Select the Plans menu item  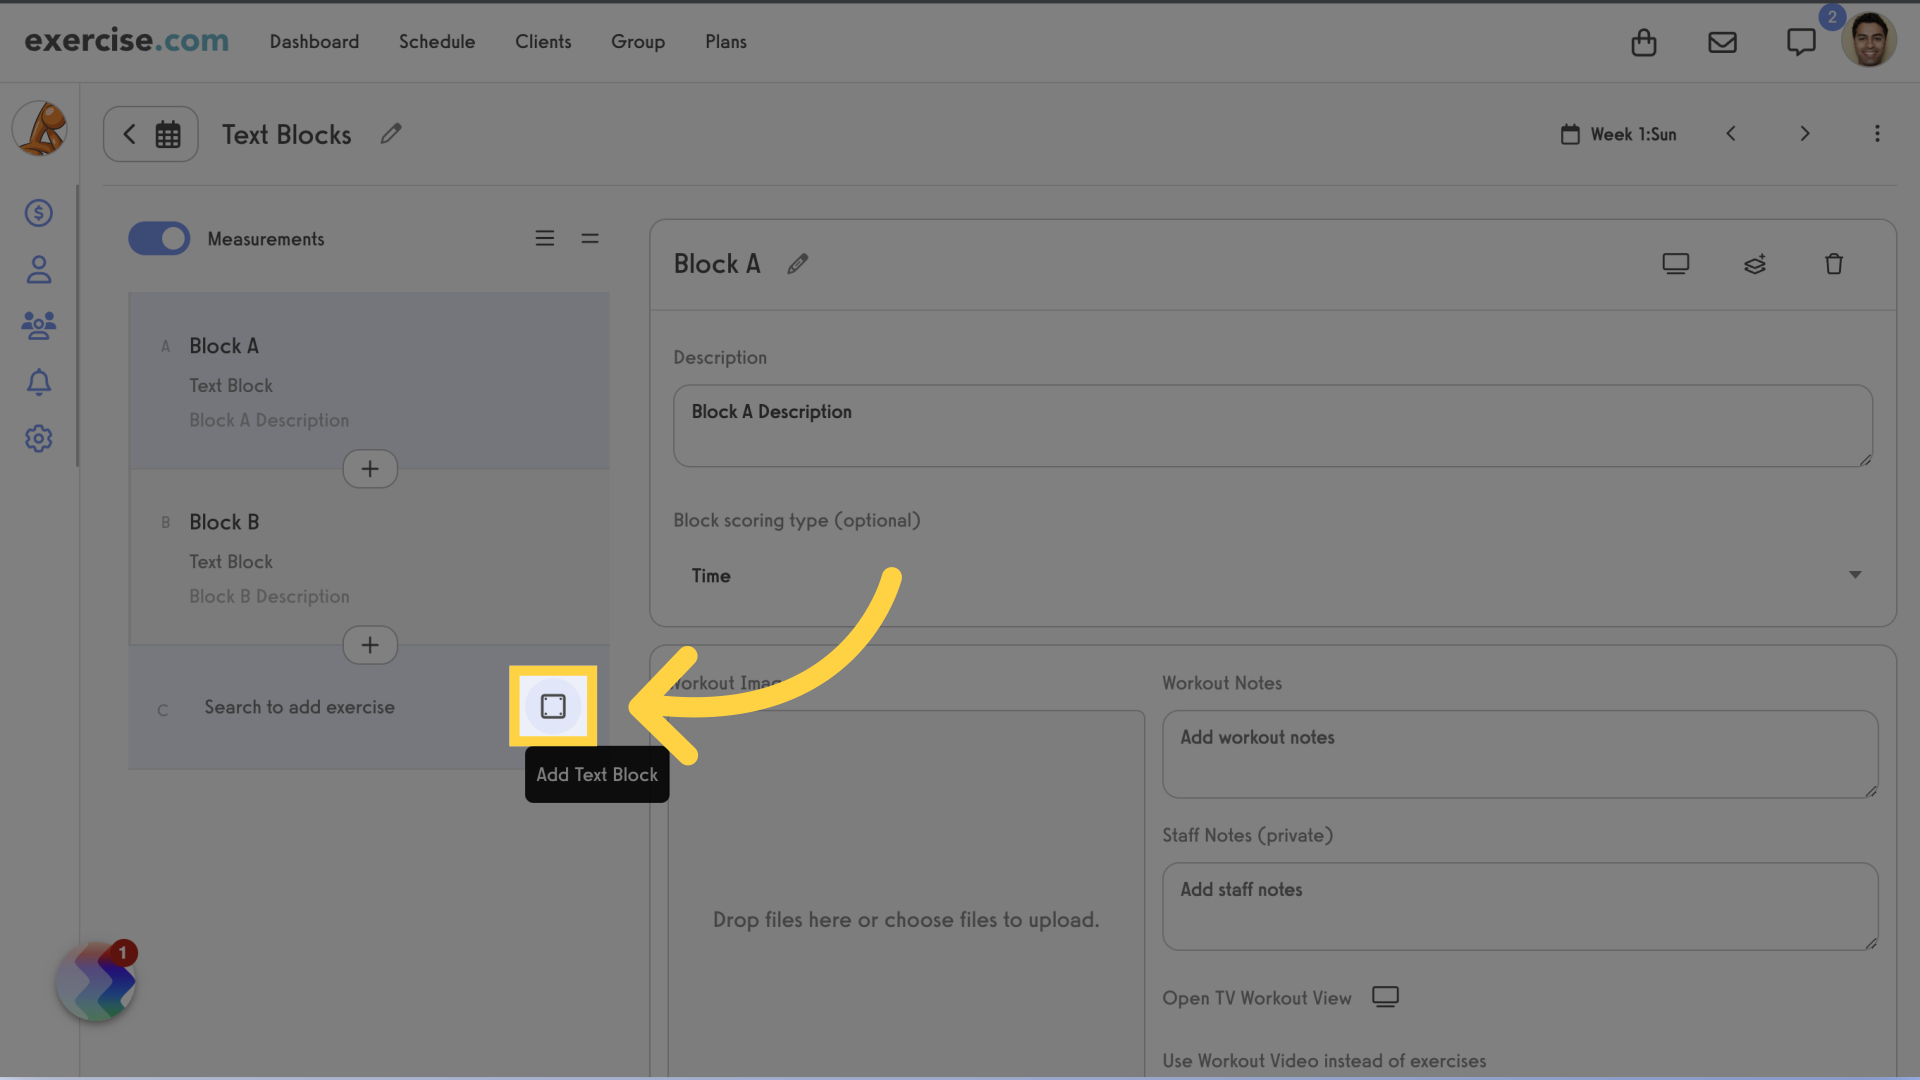point(725,41)
